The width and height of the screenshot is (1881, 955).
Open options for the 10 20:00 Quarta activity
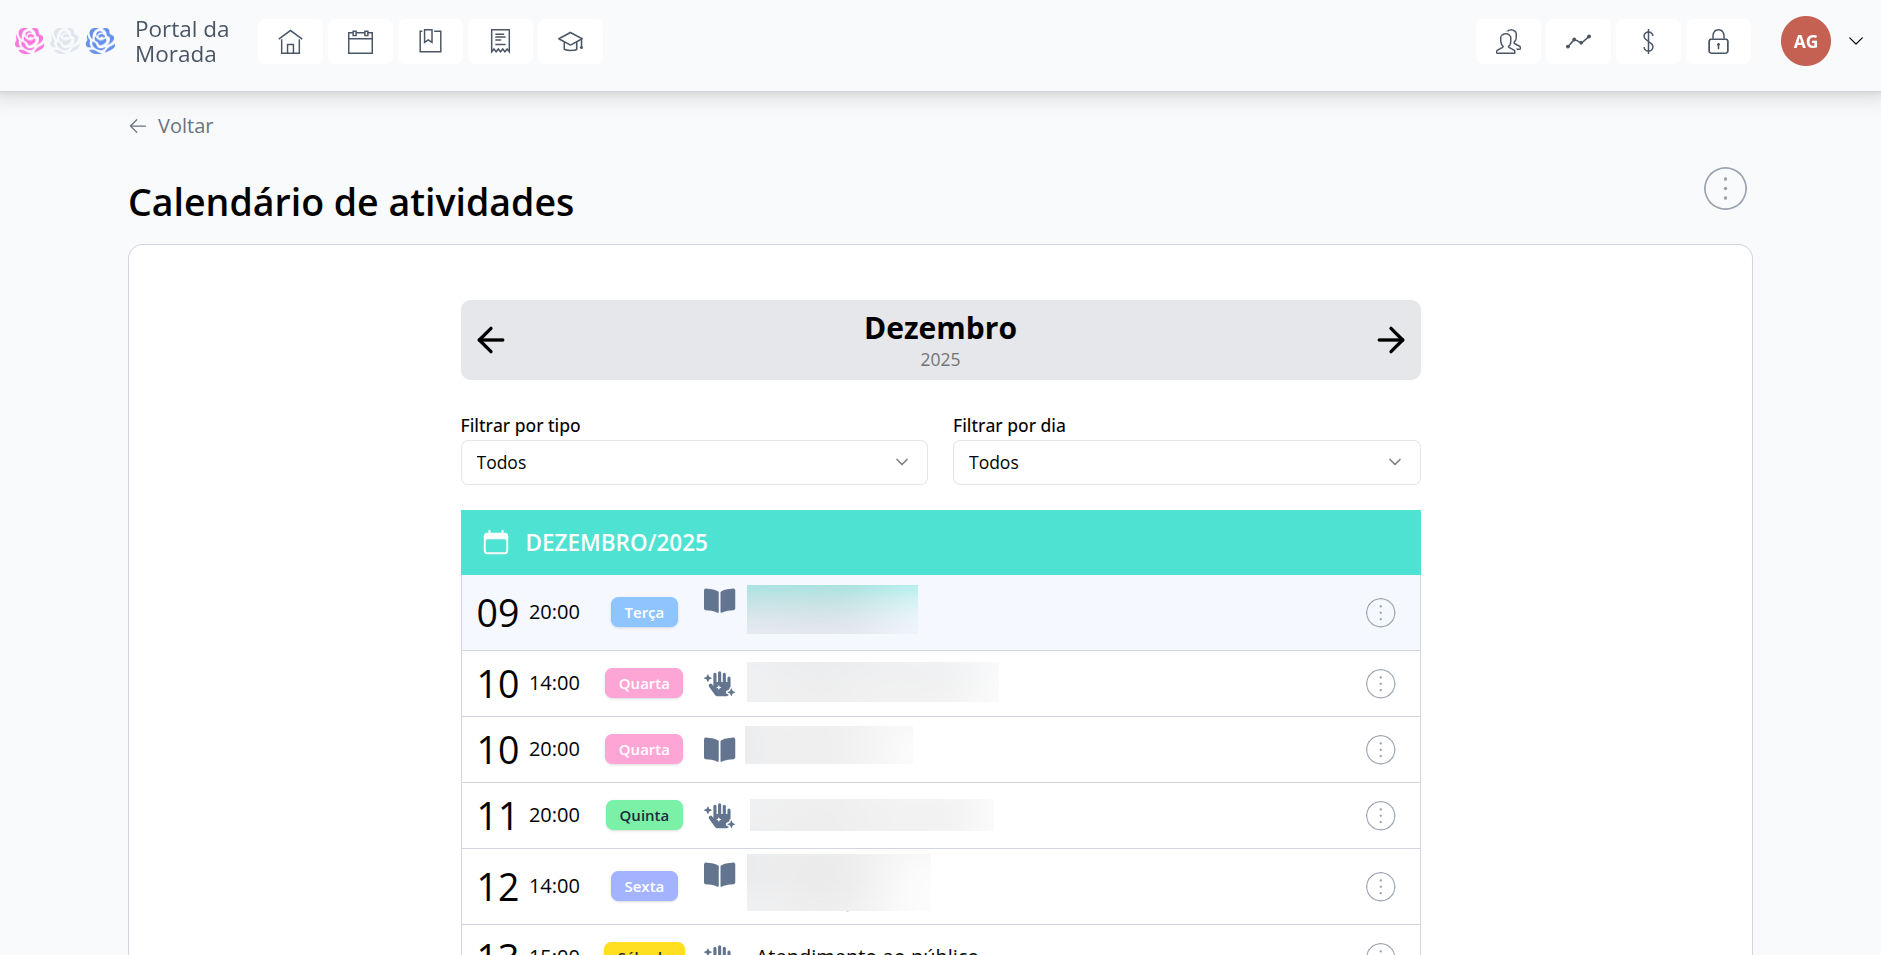click(x=1380, y=749)
